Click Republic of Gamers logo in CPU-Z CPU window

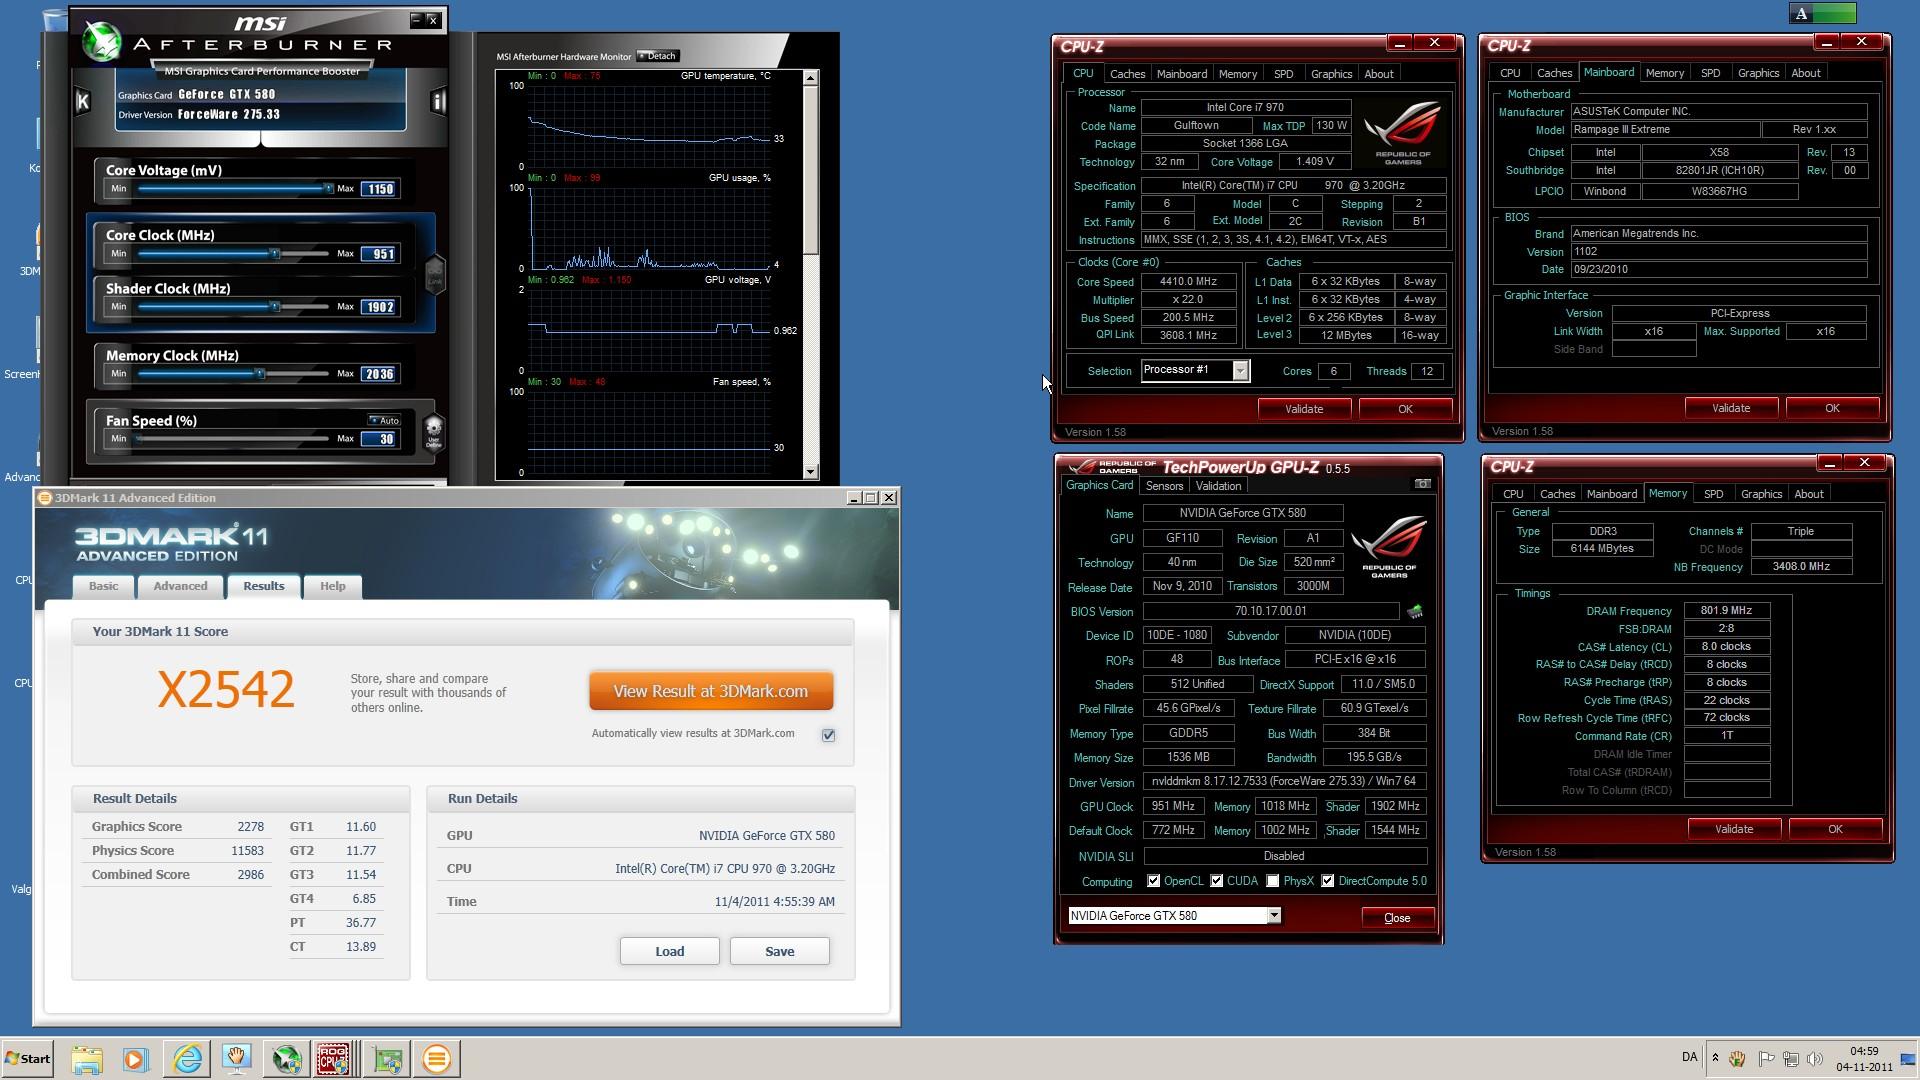(1402, 132)
